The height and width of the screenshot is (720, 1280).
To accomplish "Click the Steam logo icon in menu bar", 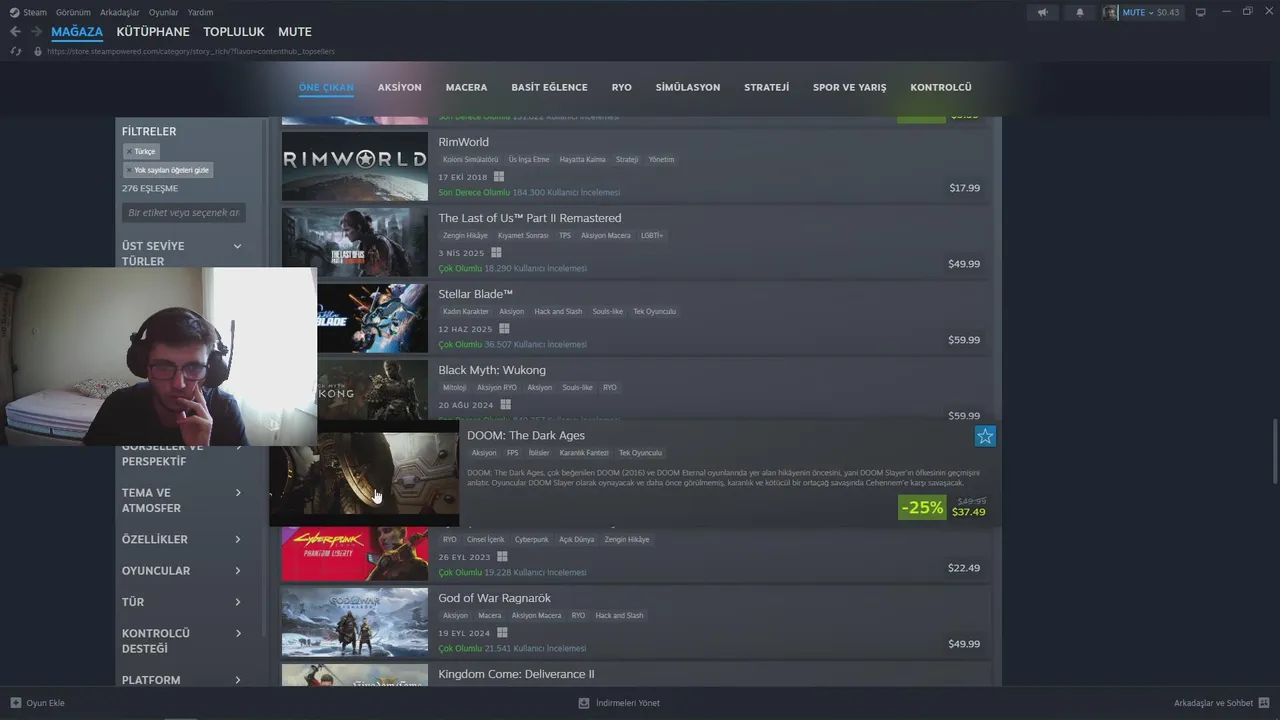I will coord(14,12).
